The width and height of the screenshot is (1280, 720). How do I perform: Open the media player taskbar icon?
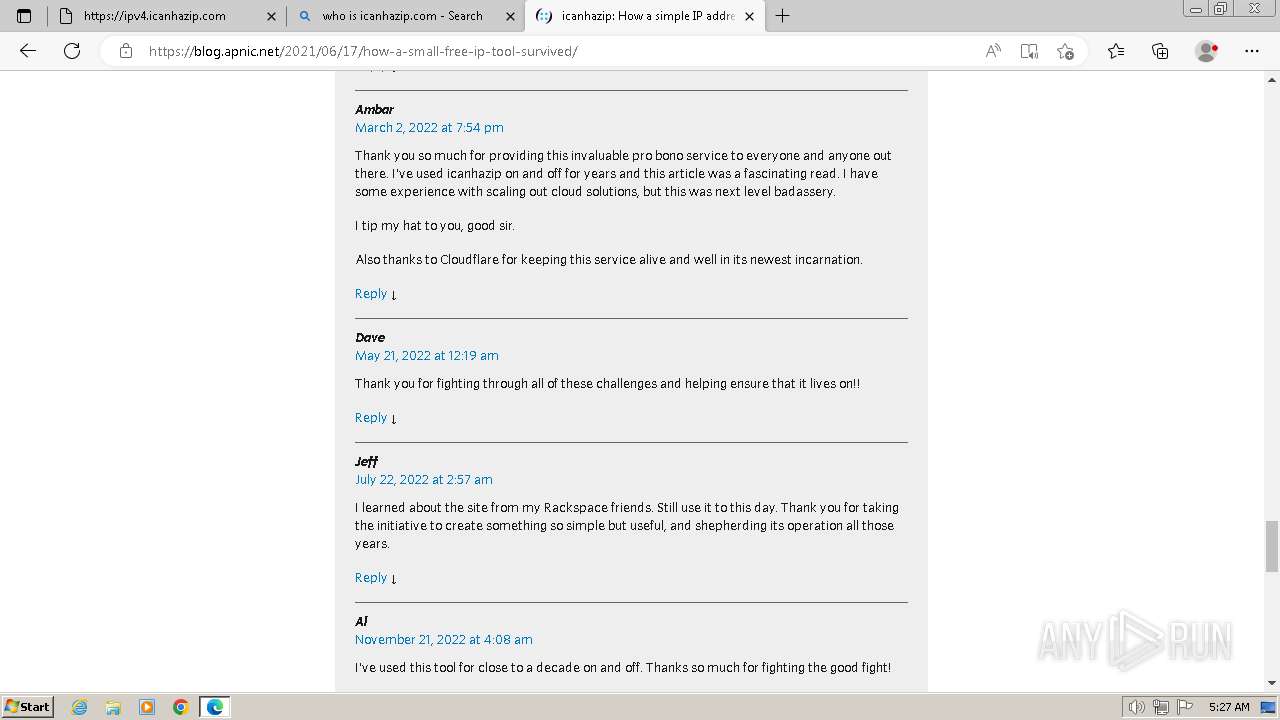pos(147,707)
